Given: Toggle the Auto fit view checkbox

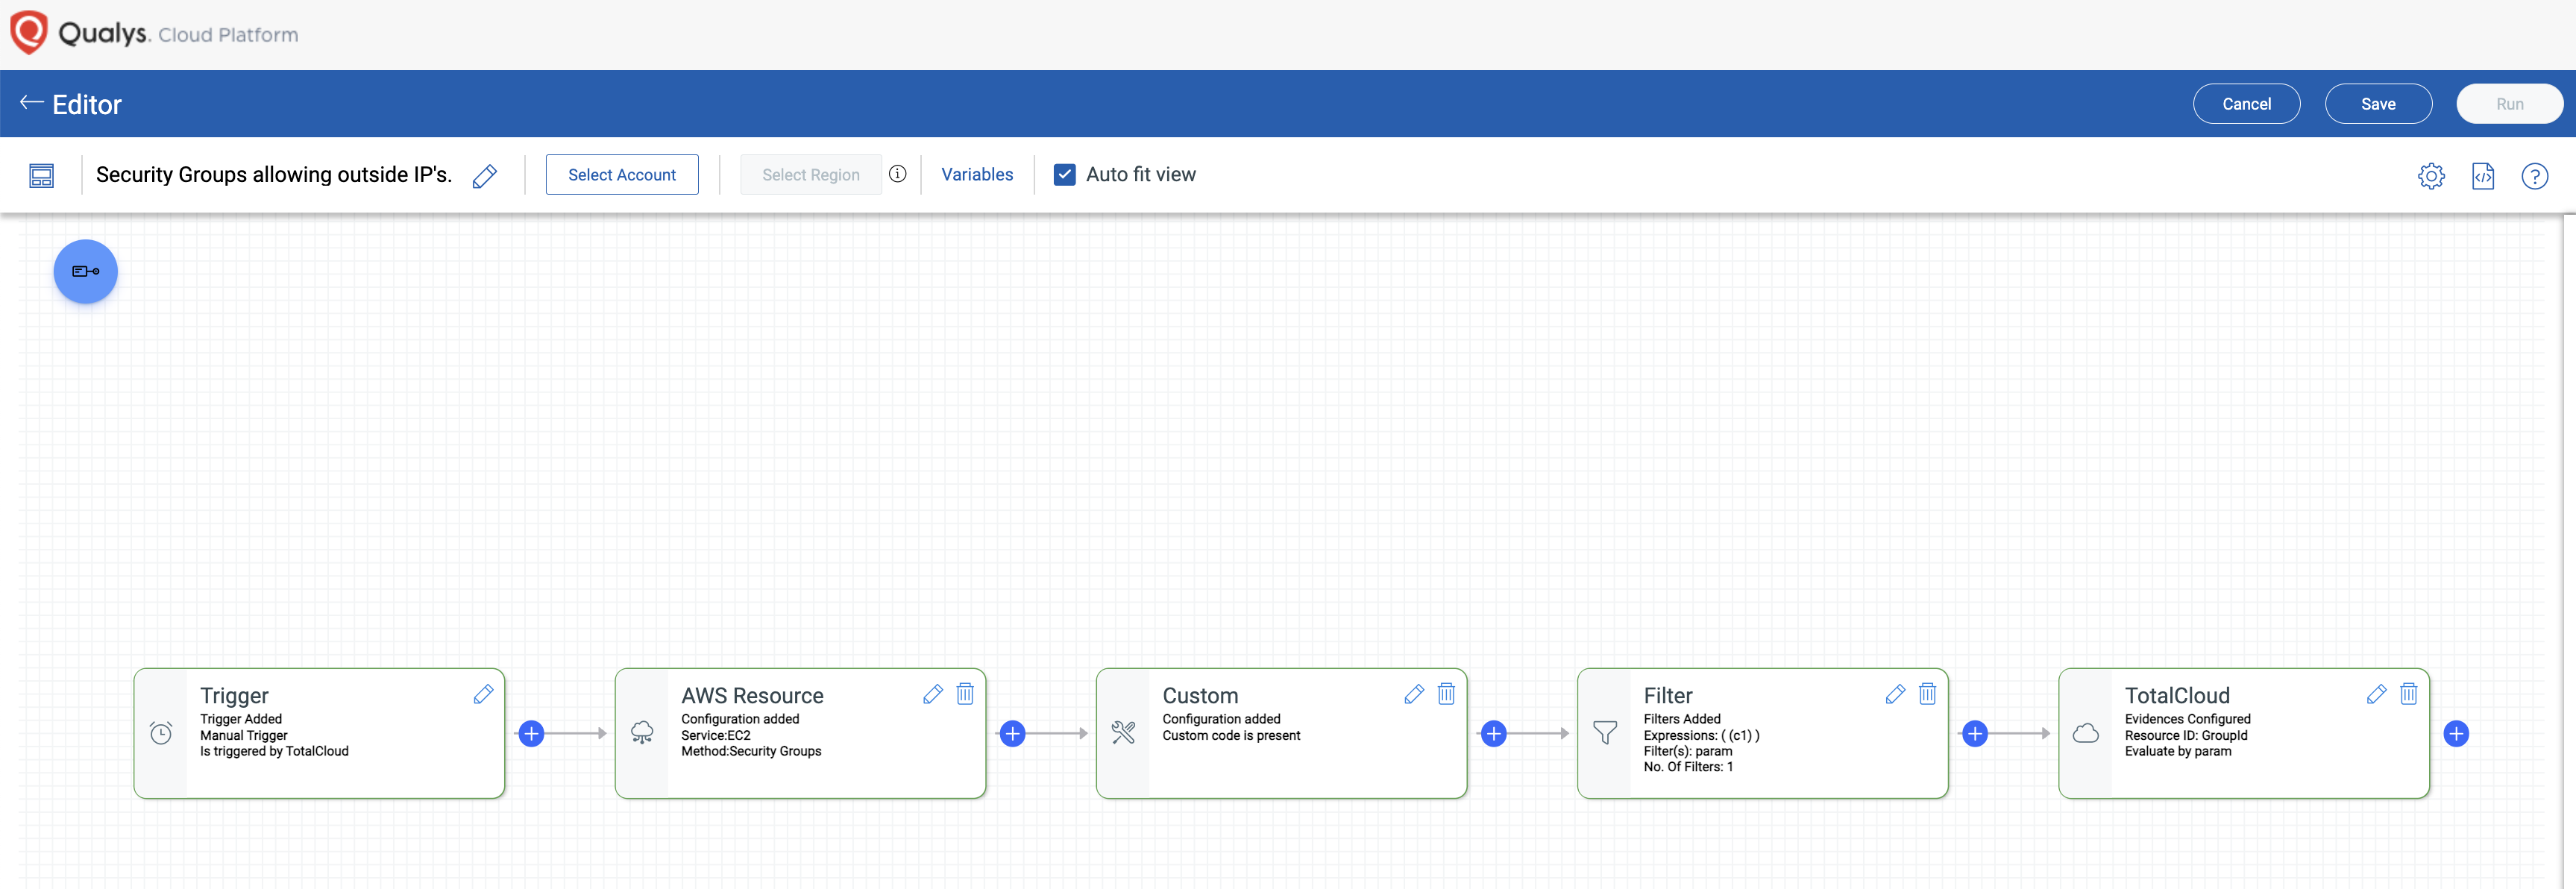Looking at the screenshot, I should click(x=1064, y=174).
